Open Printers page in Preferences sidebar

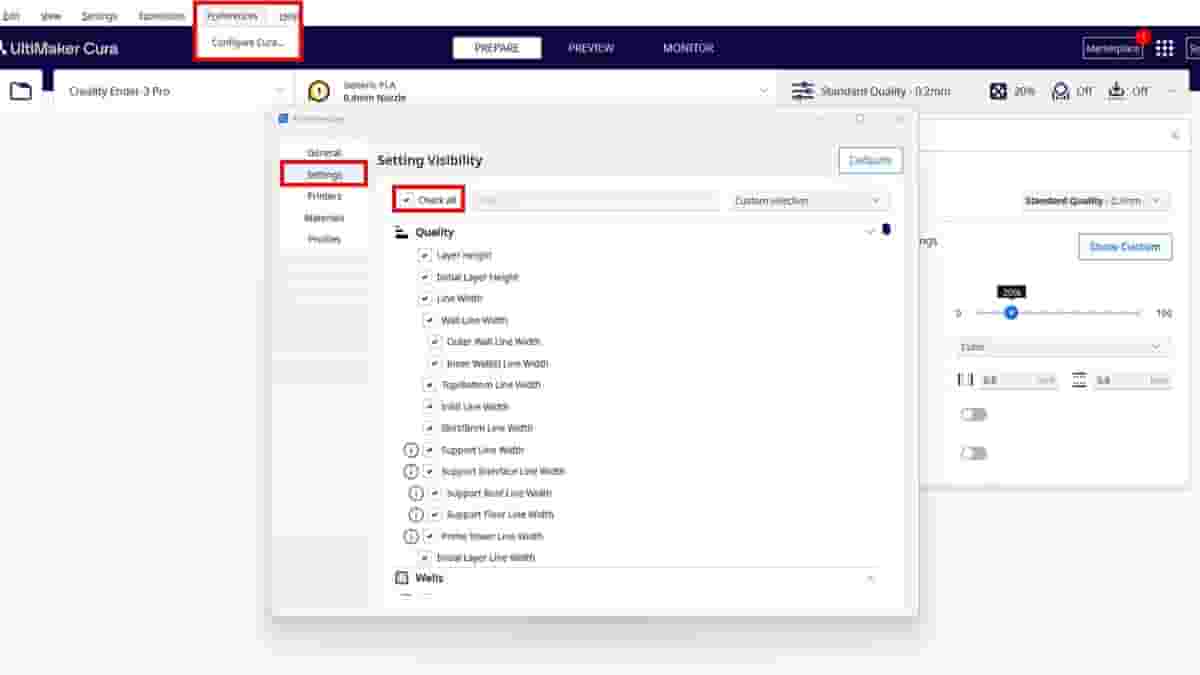tap(324, 196)
